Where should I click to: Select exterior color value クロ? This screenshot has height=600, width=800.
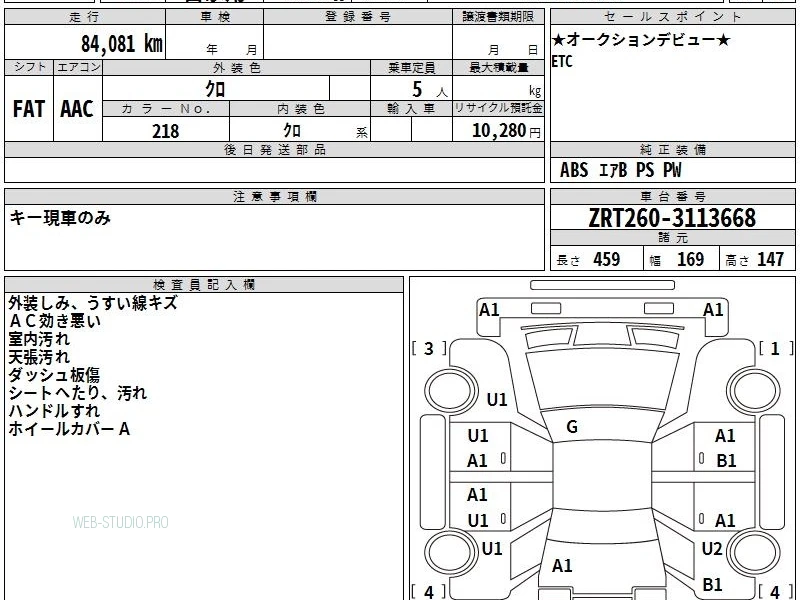click(x=215, y=89)
